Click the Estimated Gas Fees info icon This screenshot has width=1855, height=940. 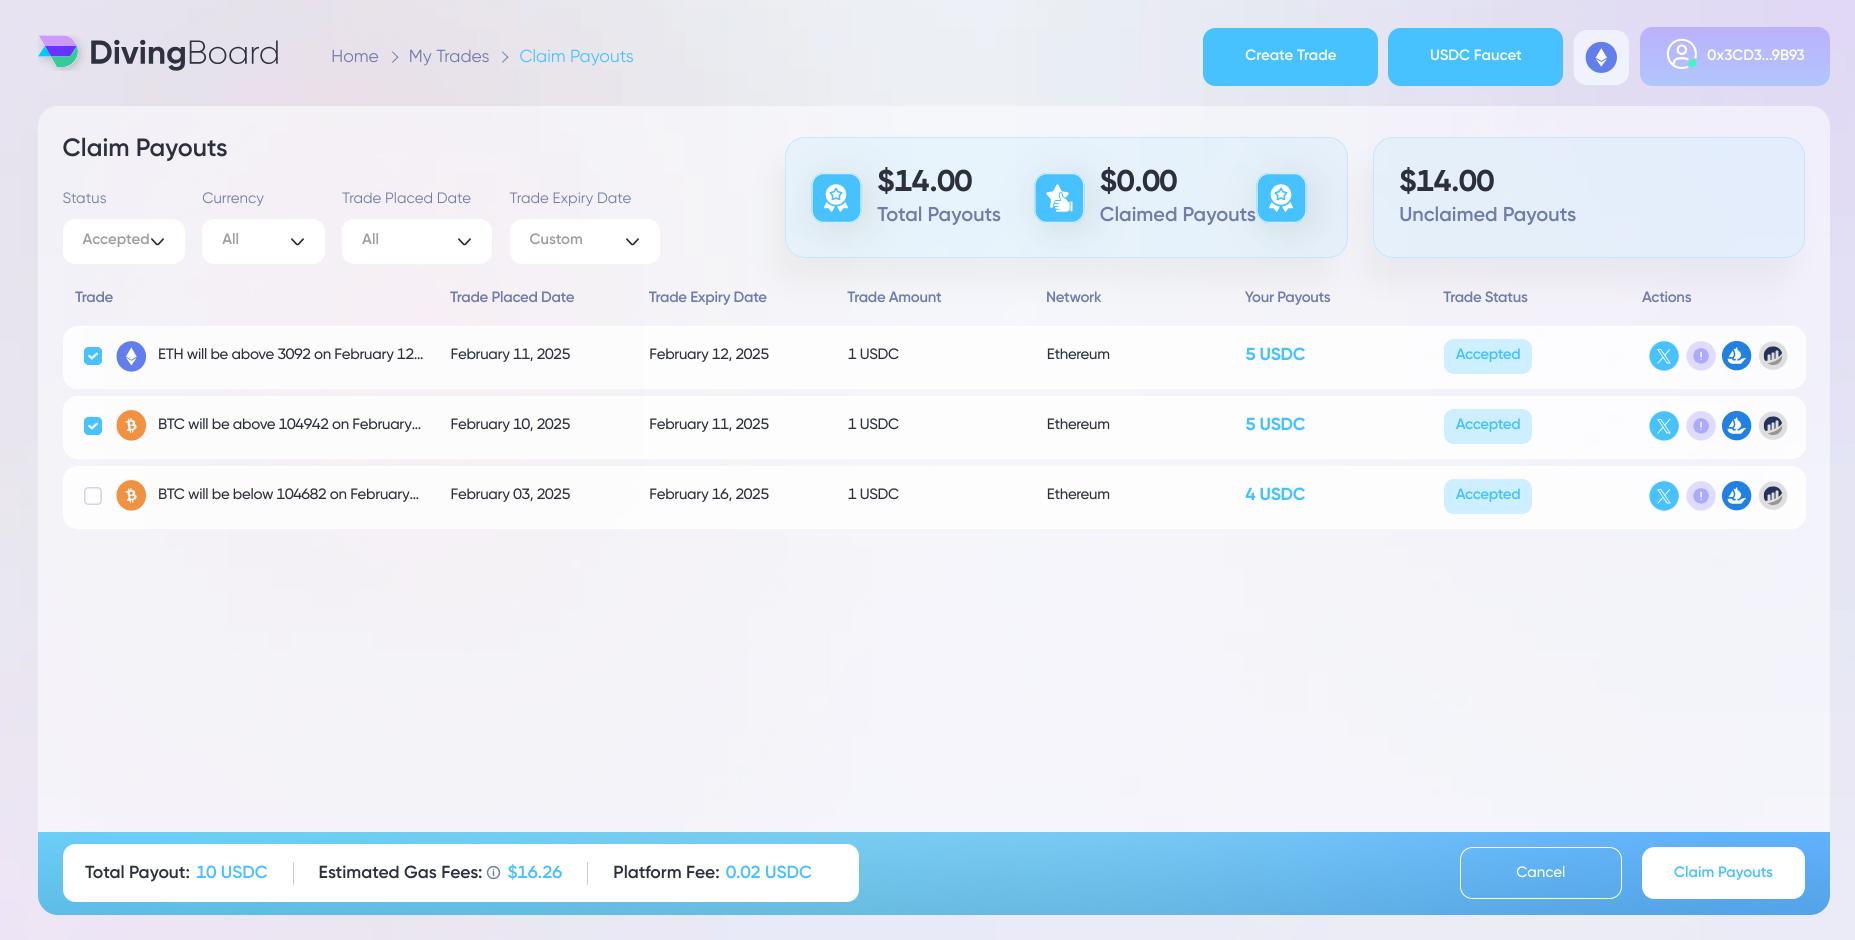coord(493,873)
